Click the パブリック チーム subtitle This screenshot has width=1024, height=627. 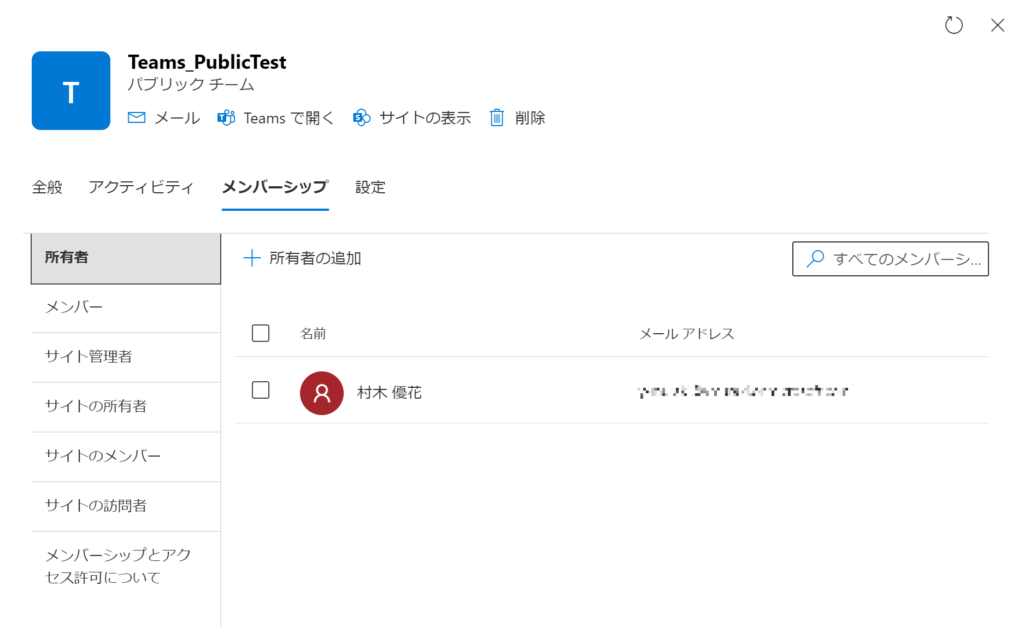(191, 85)
